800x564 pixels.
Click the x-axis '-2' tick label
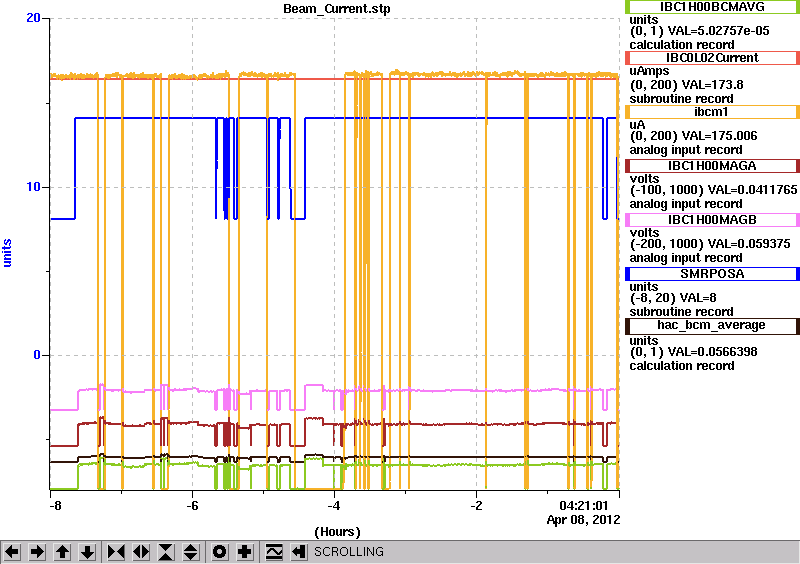point(476,506)
